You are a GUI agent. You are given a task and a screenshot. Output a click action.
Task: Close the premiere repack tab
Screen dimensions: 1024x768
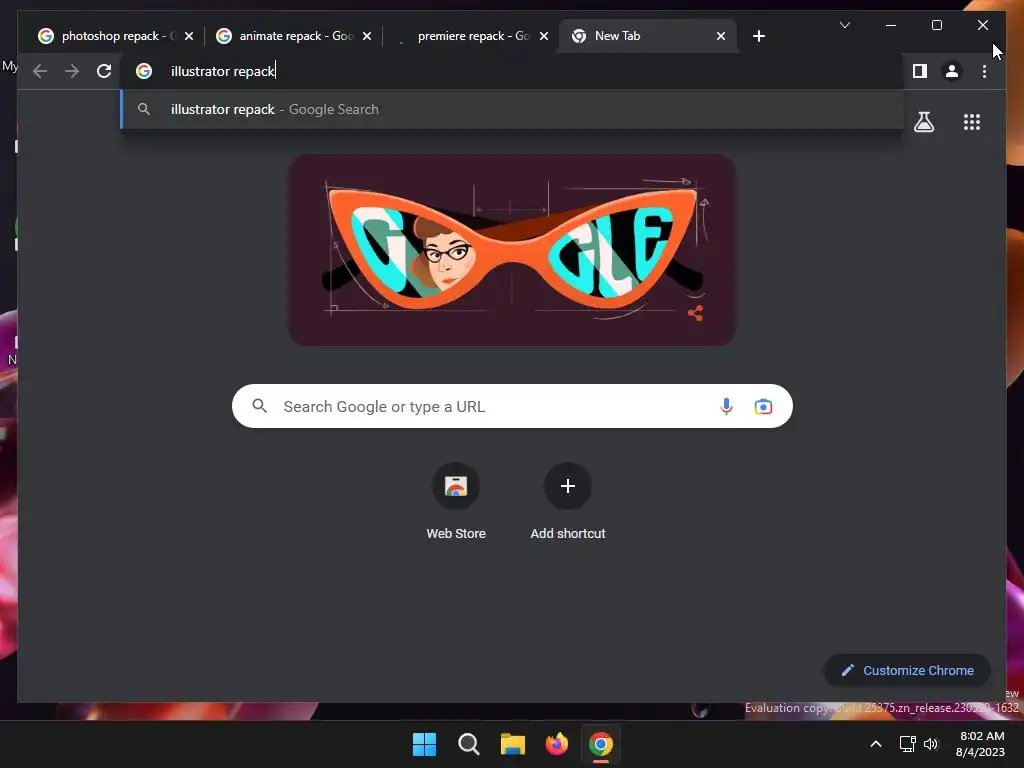(x=543, y=36)
